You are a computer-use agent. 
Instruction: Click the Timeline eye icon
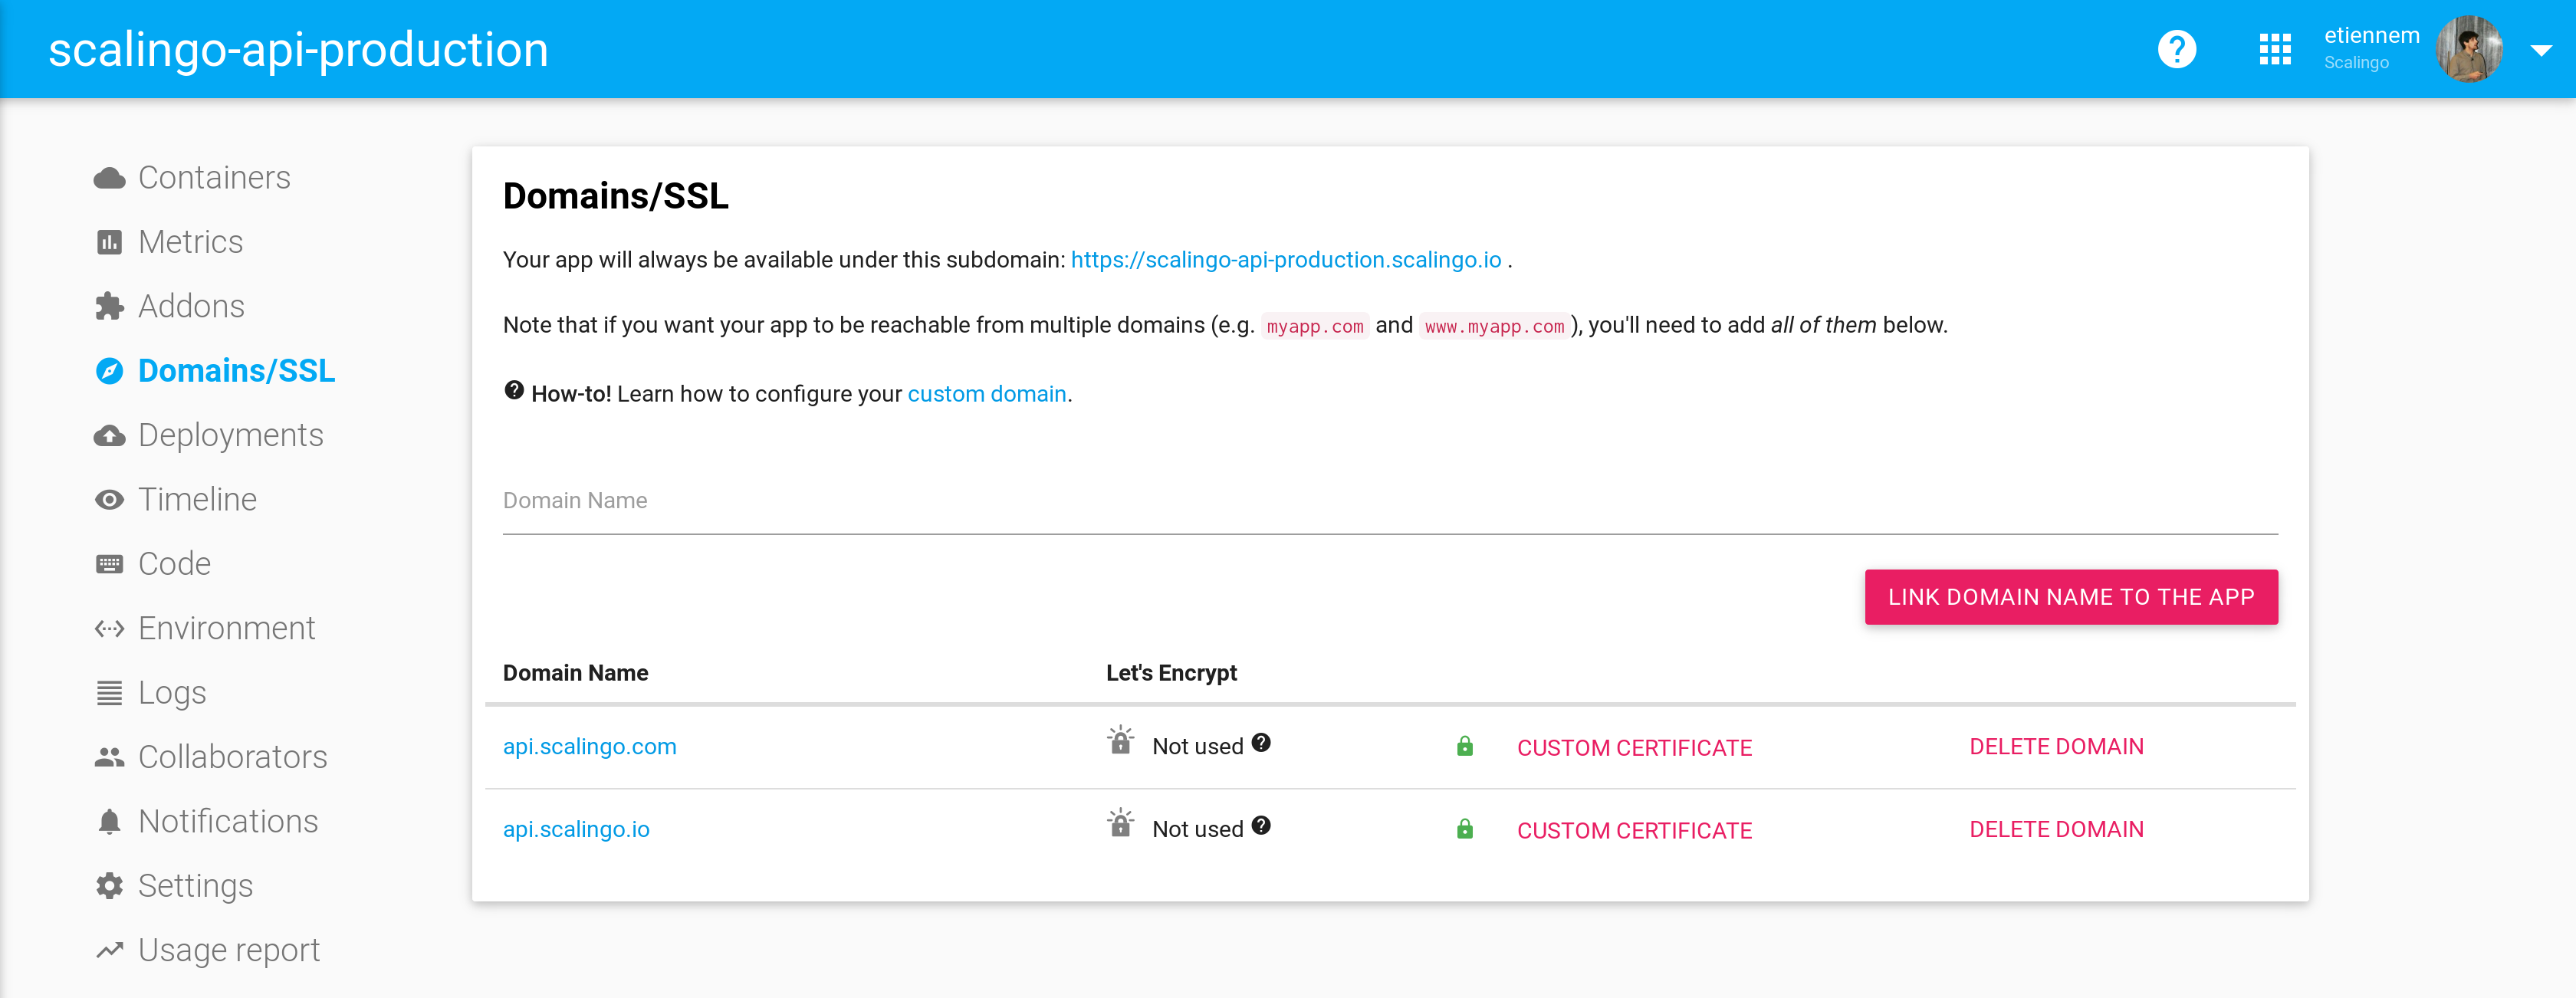click(109, 499)
